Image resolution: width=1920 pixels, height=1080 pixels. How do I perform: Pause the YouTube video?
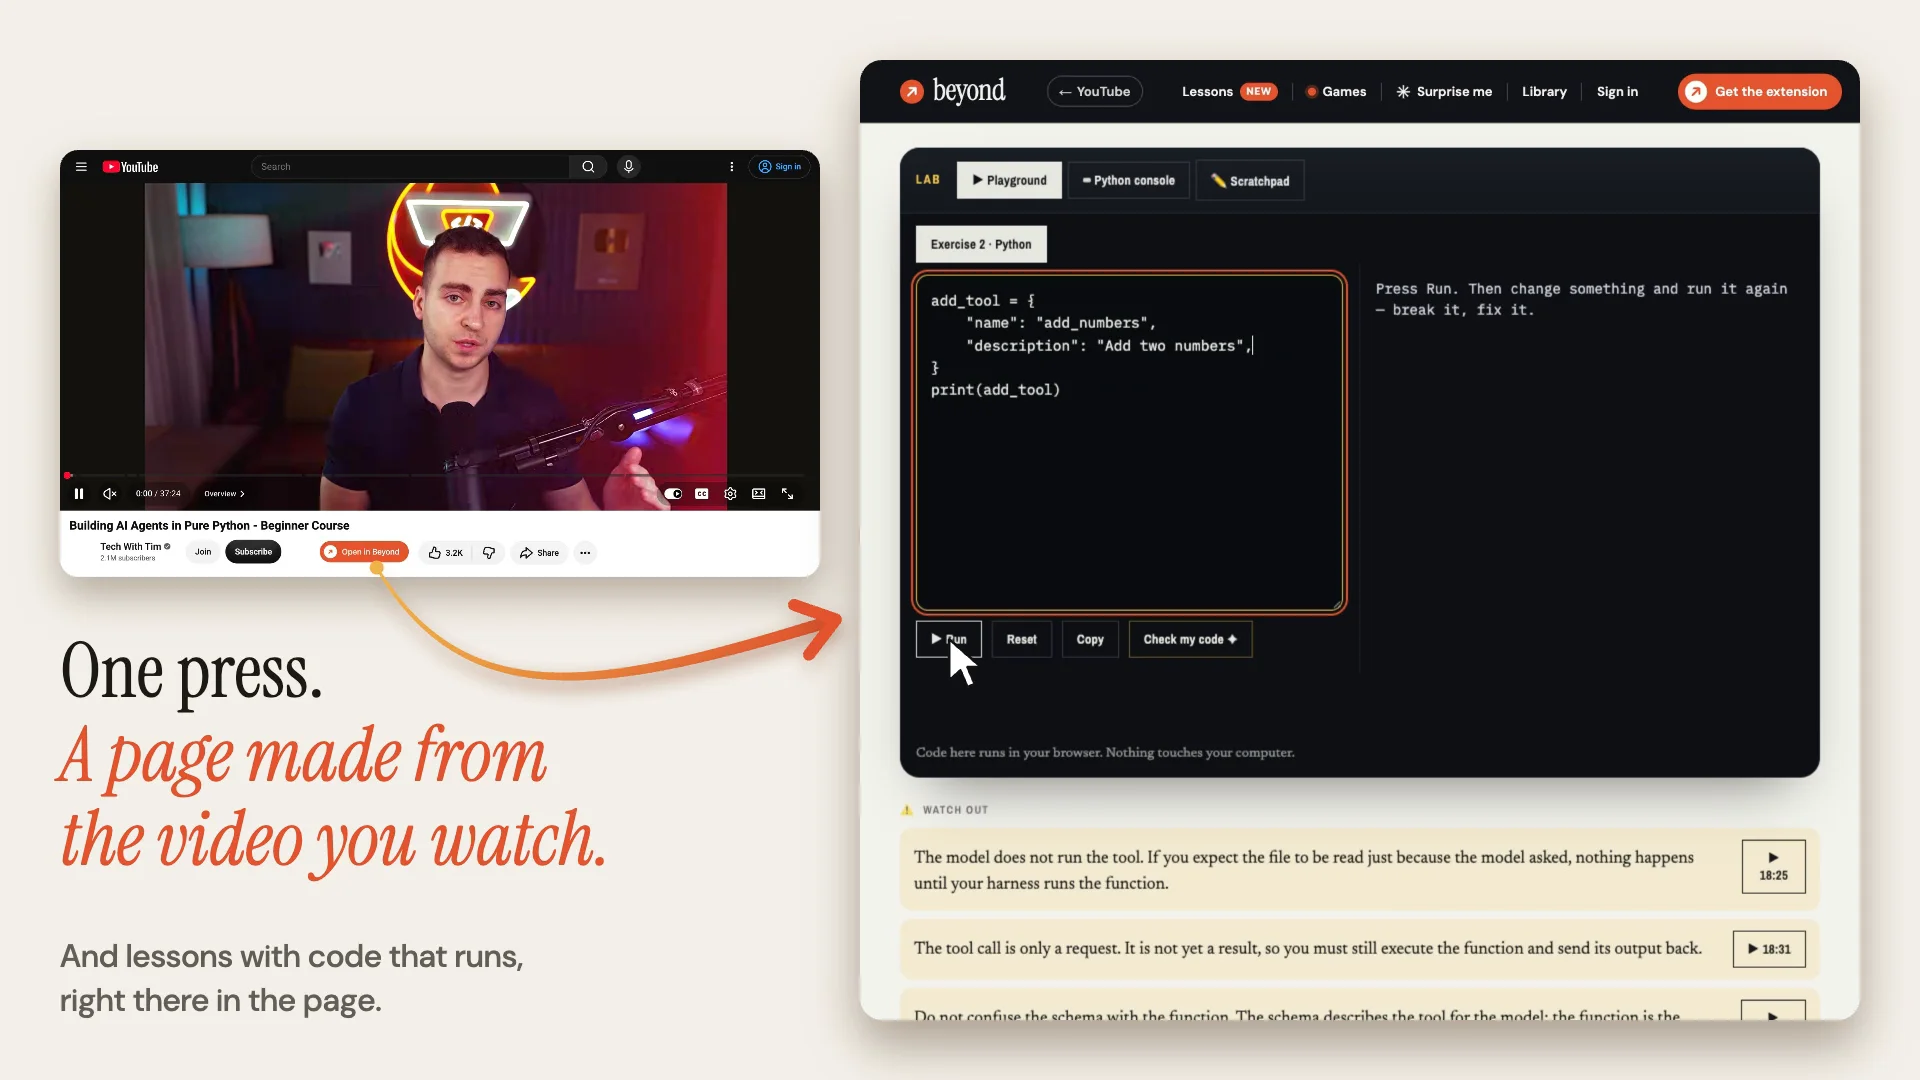click(79, 494)
